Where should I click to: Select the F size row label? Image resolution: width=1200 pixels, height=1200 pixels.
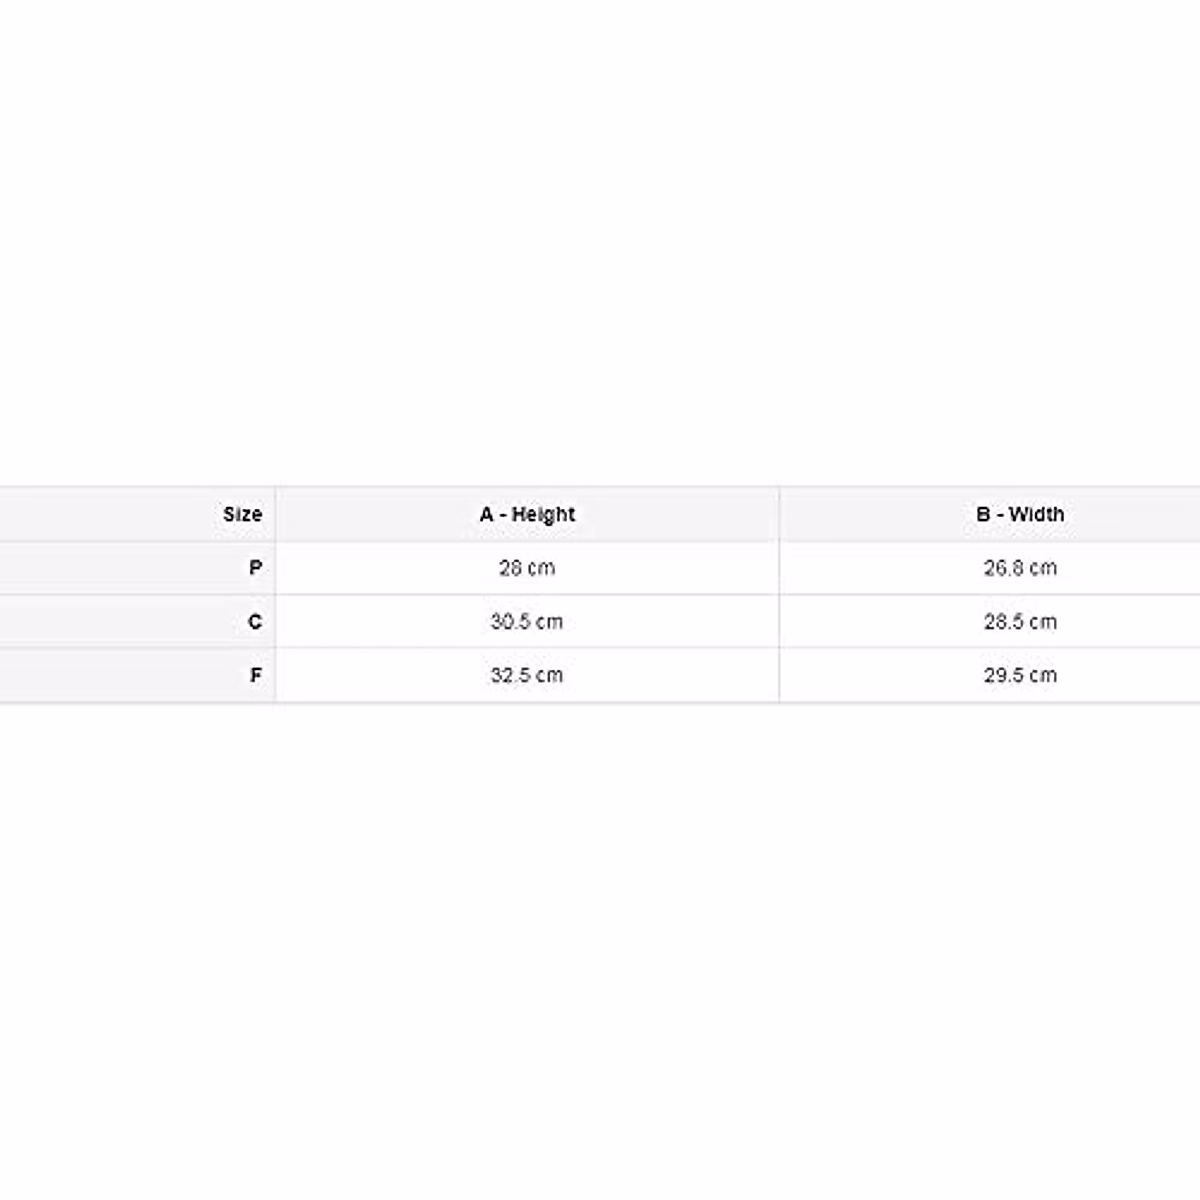[256, 675]
